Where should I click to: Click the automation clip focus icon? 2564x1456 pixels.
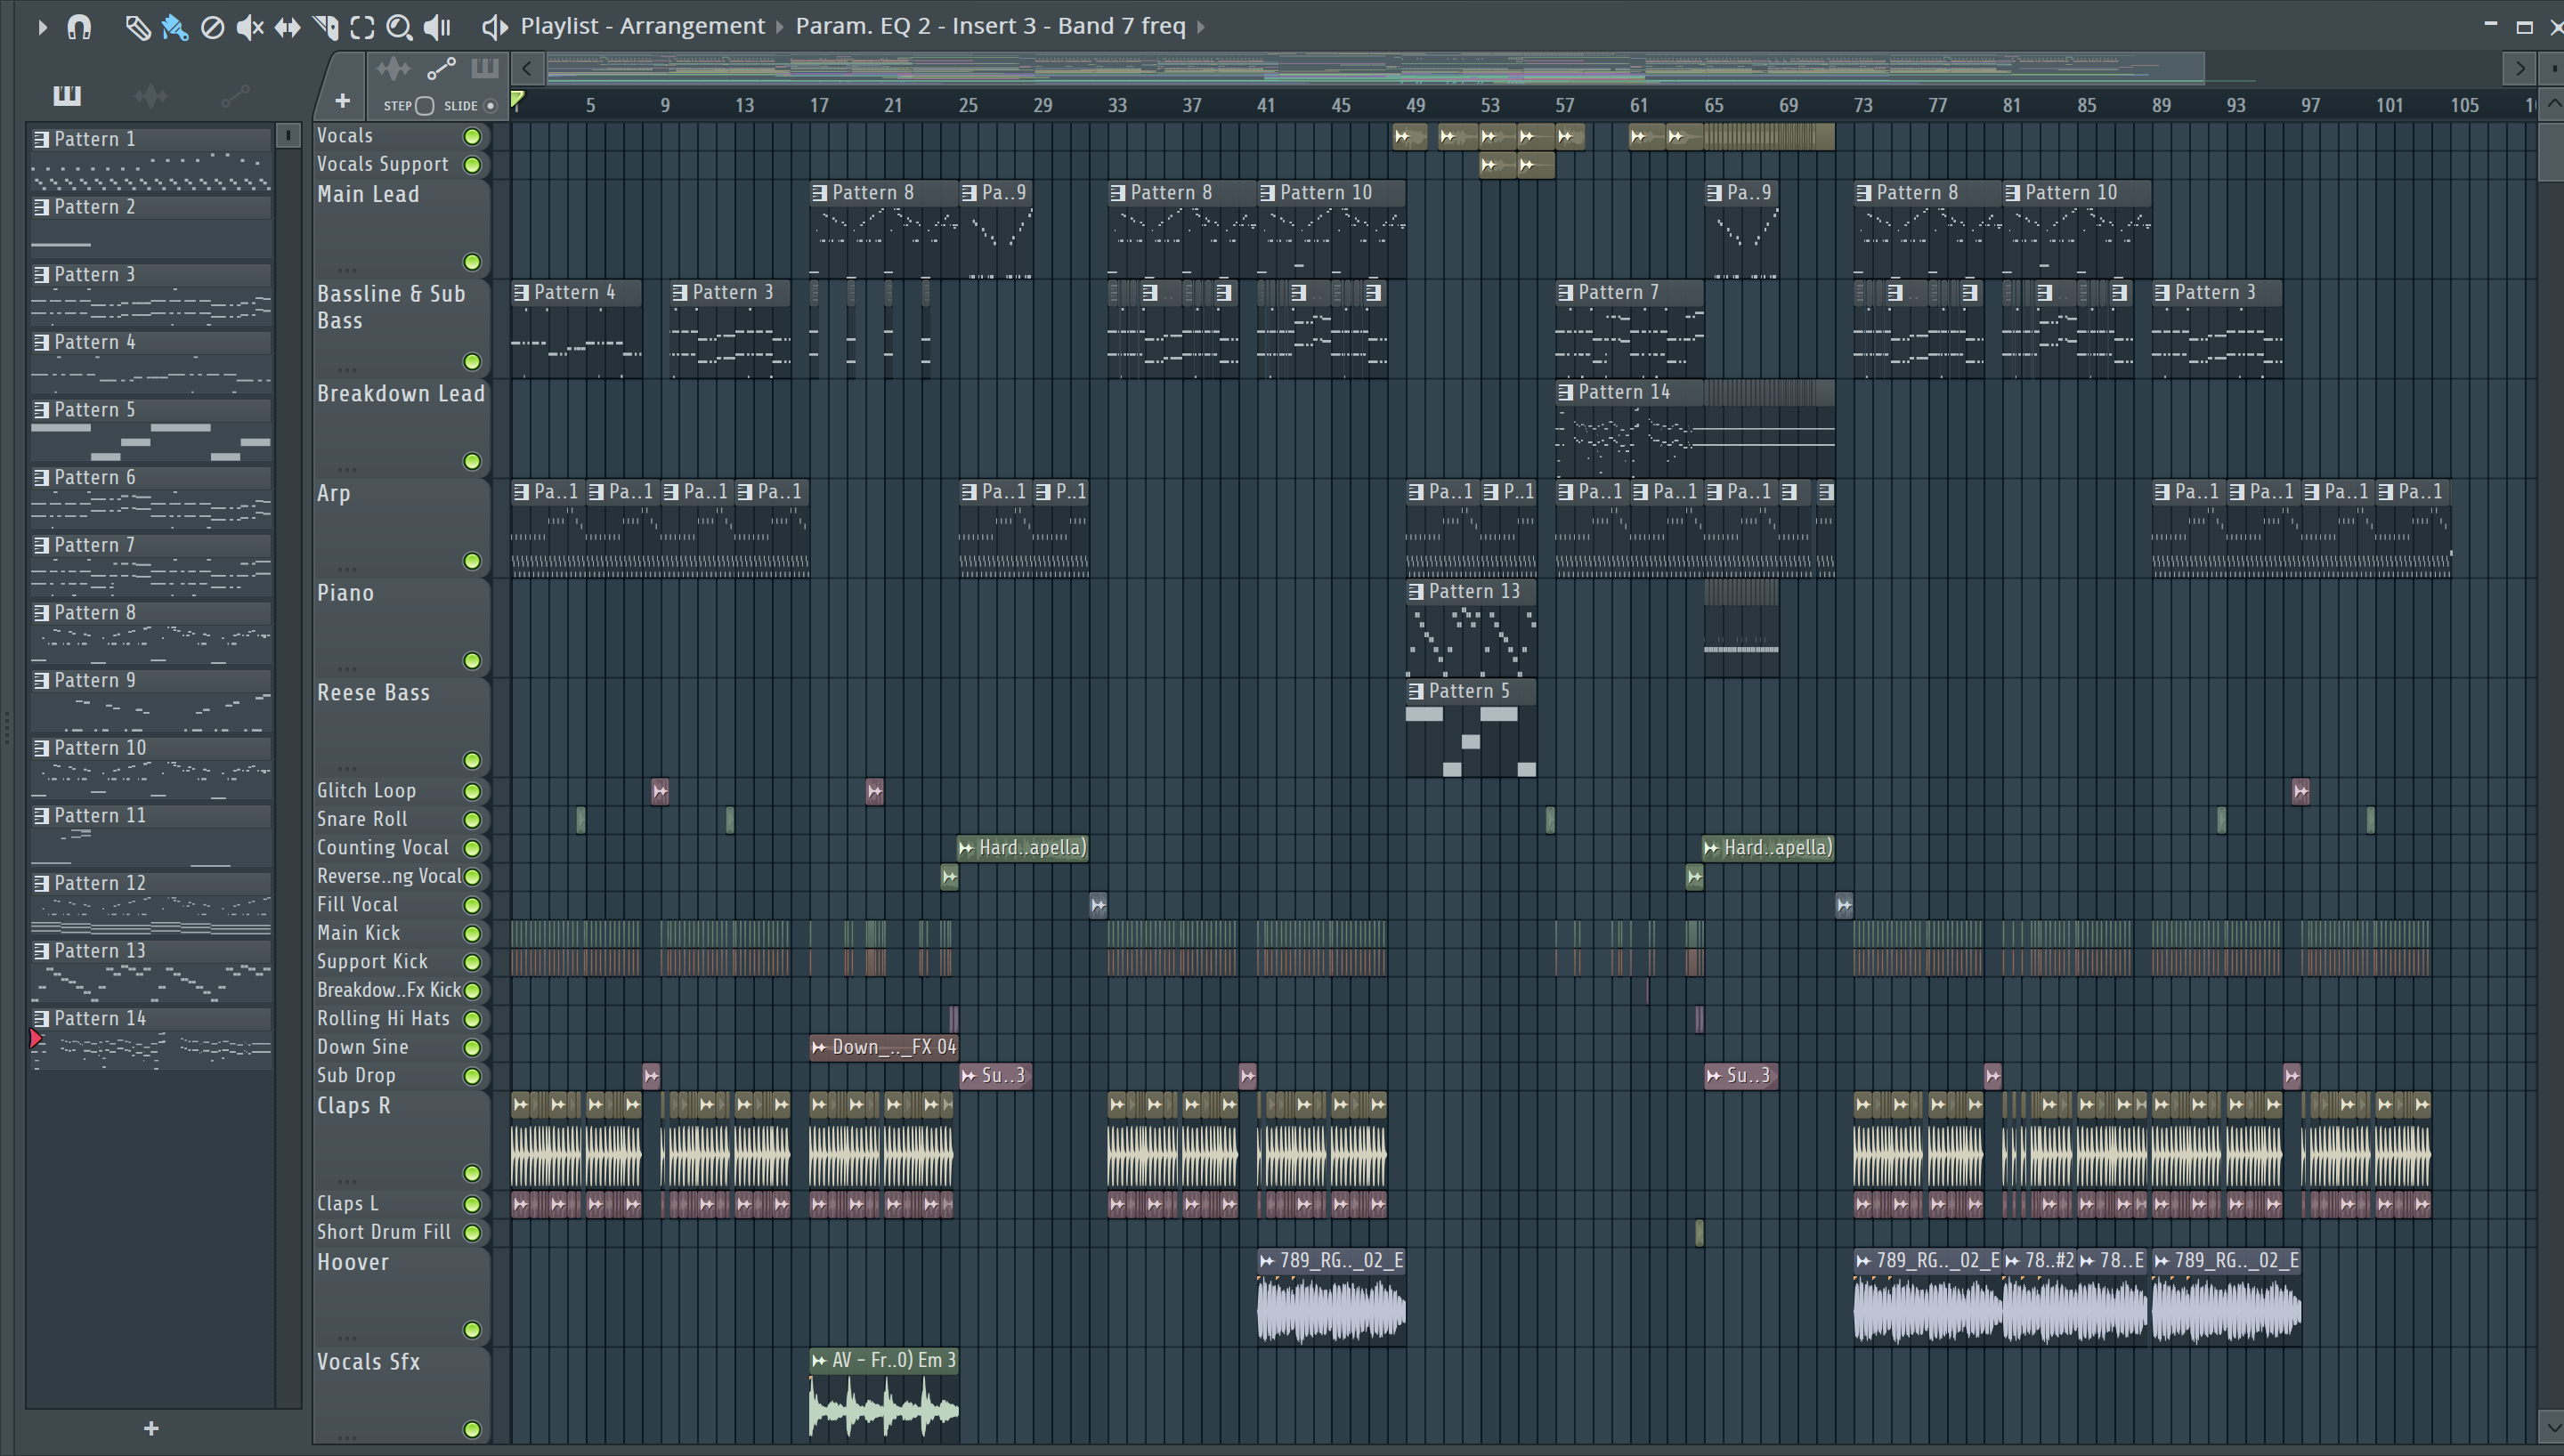[x=441, y=69]
